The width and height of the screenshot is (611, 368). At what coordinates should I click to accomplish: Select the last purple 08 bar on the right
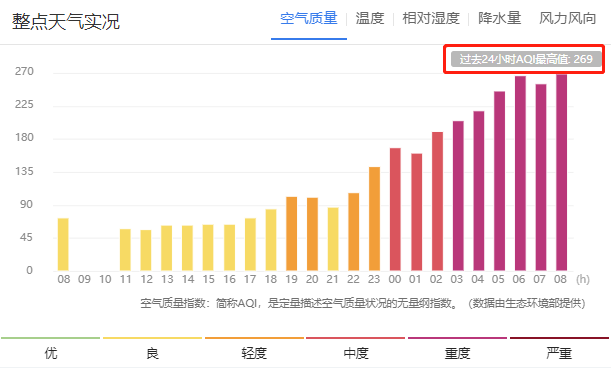tap(562, 172)
